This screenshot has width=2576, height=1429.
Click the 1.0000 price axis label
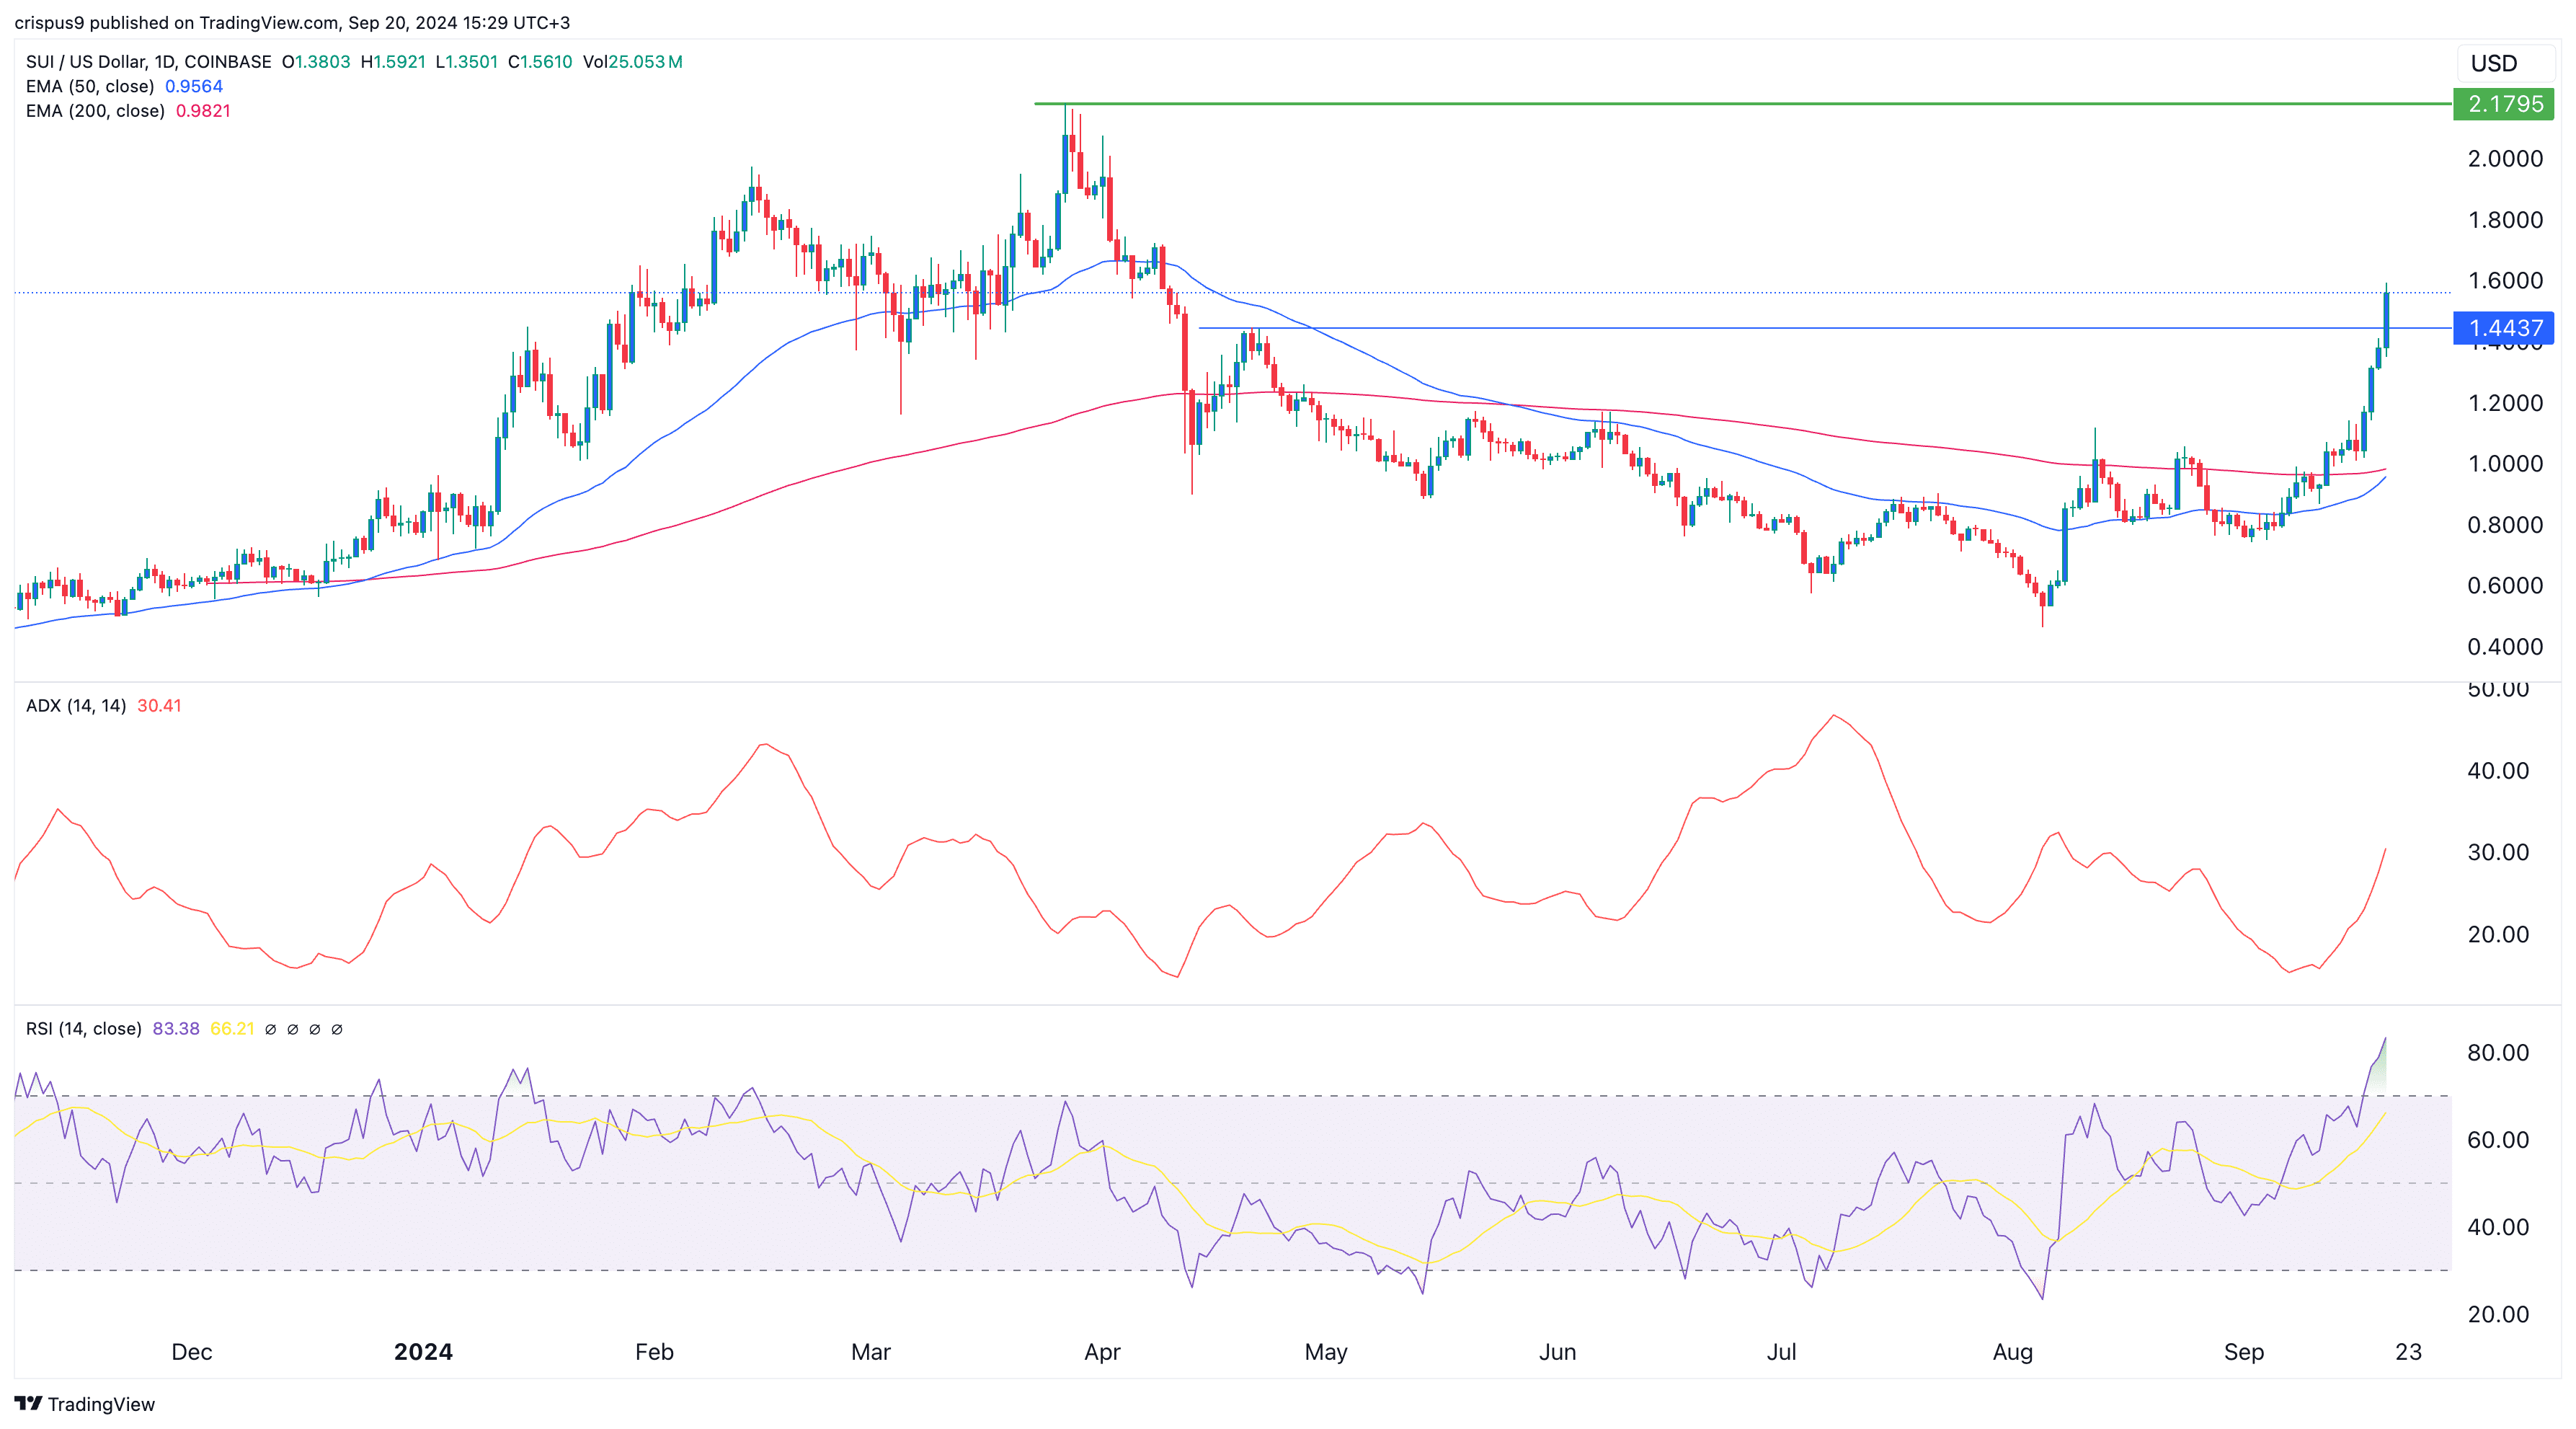click(2505, 463)
